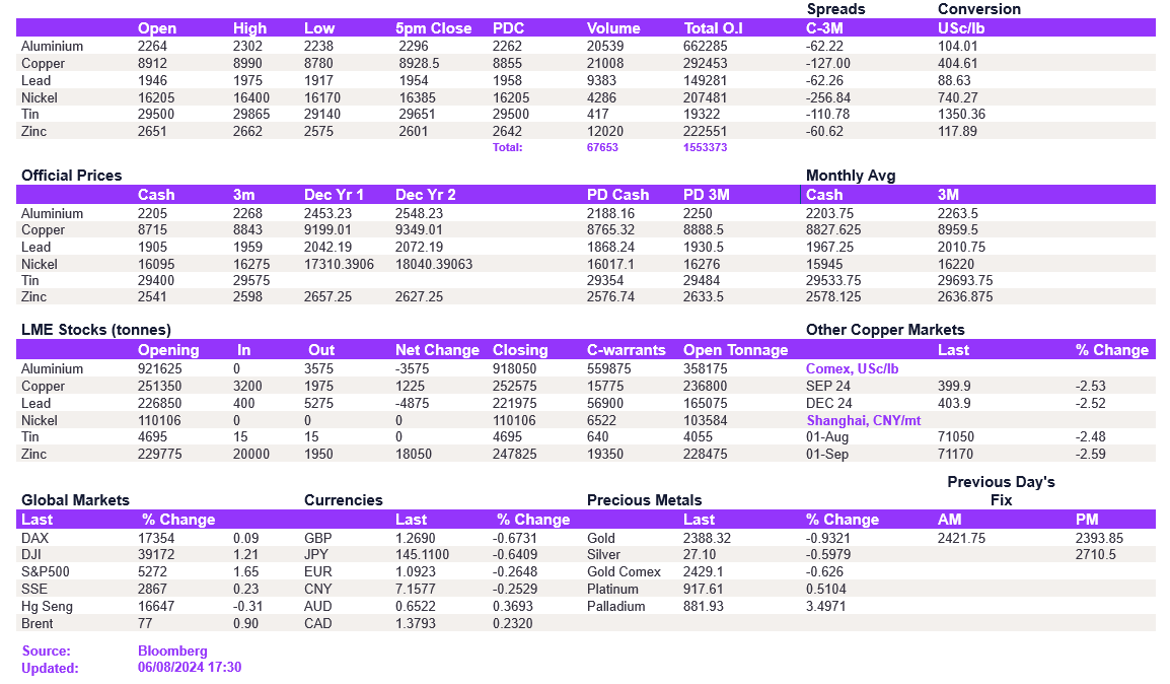Select the Zinc net change value 18050

pyautogui.click(x=412, y=455)
